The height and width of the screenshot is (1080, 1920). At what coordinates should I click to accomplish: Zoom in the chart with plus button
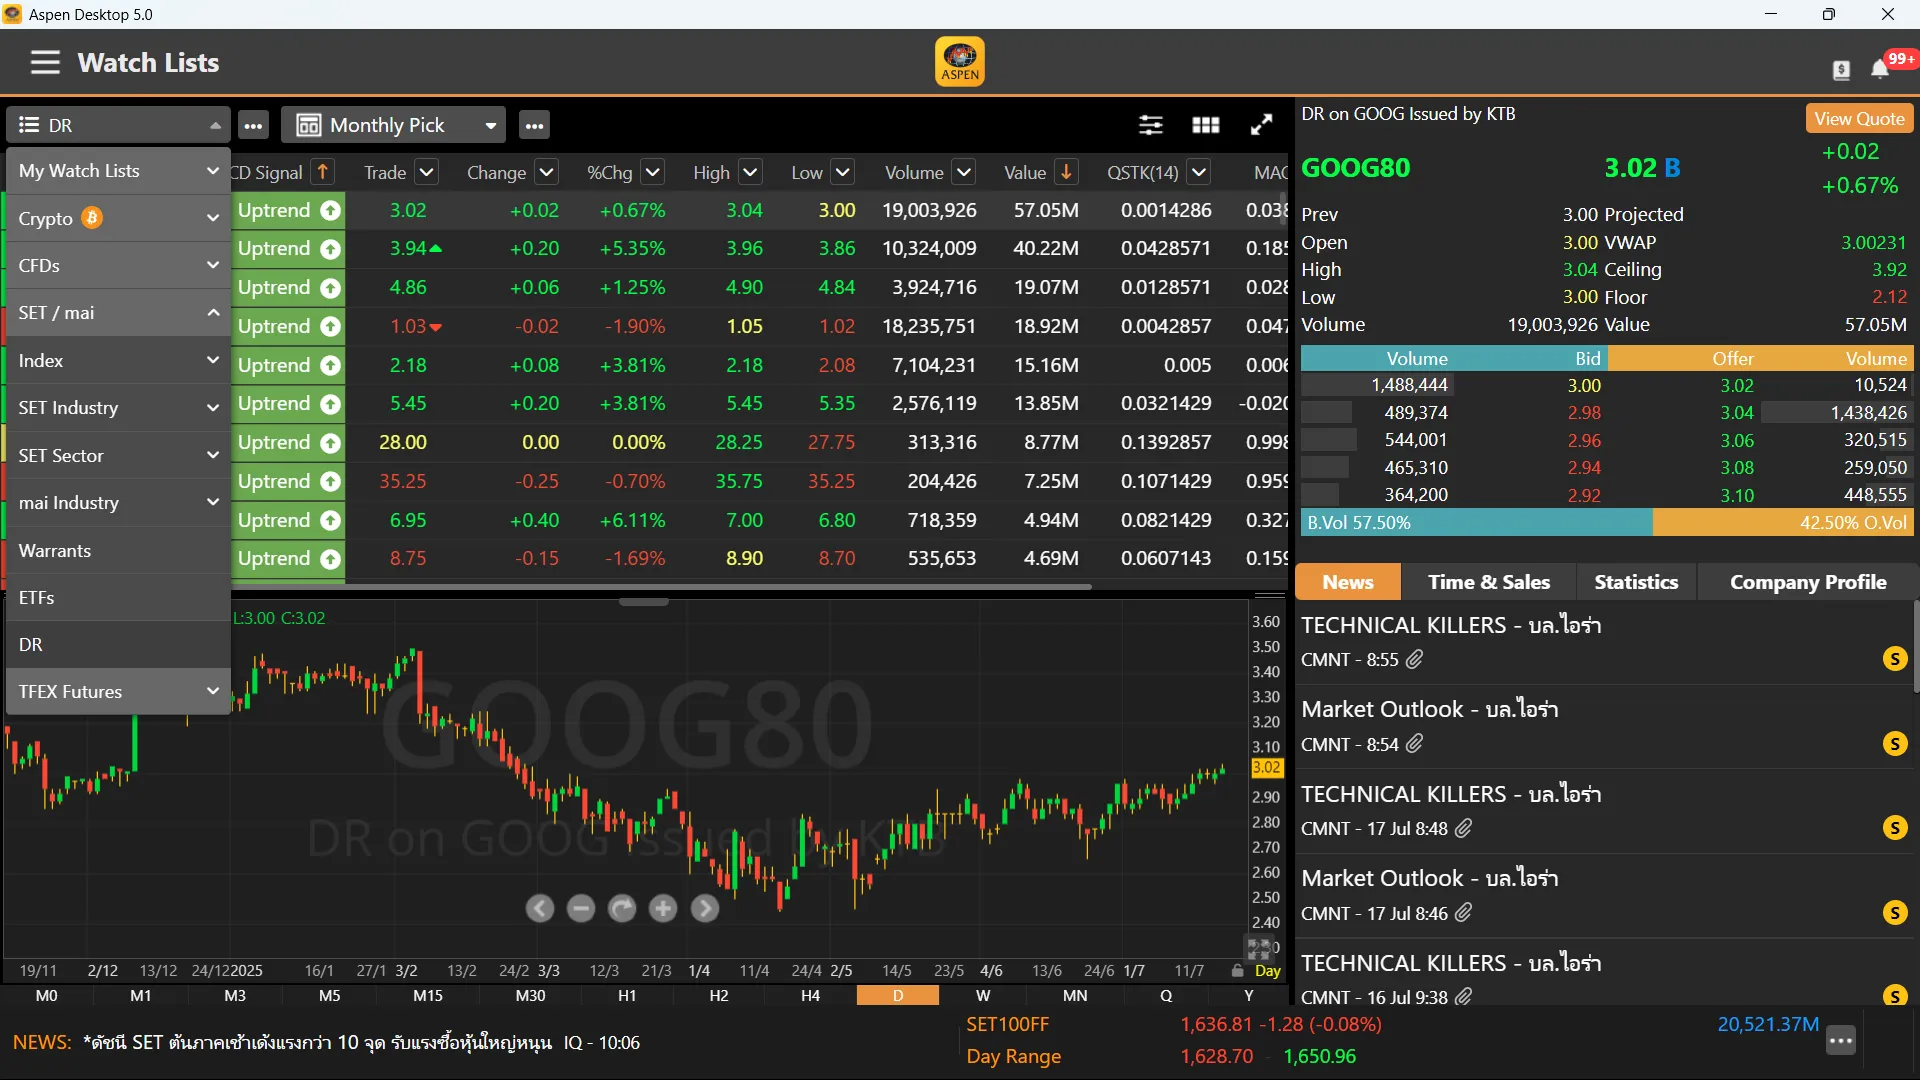663,908
